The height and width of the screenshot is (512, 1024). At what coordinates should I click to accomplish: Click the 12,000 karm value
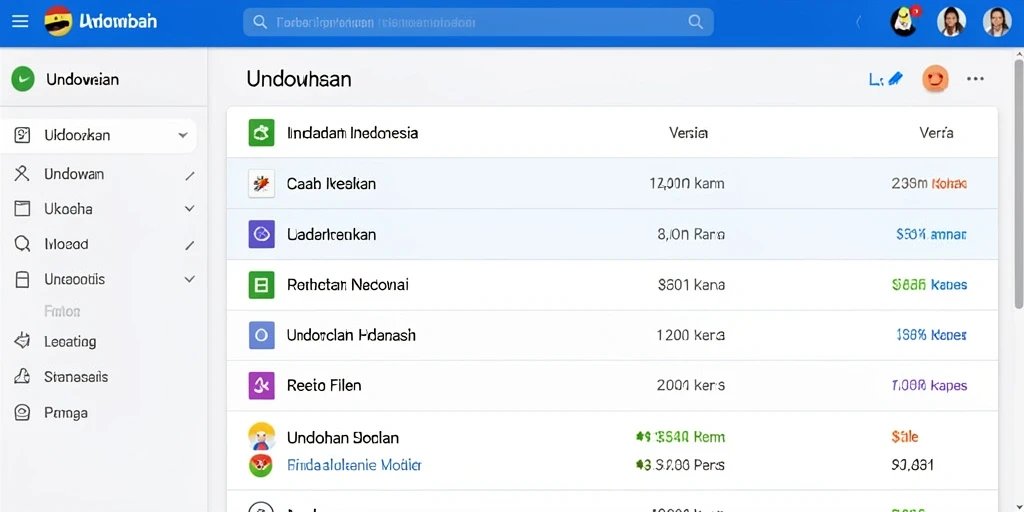pyautogui.click(x=686, y=184)
